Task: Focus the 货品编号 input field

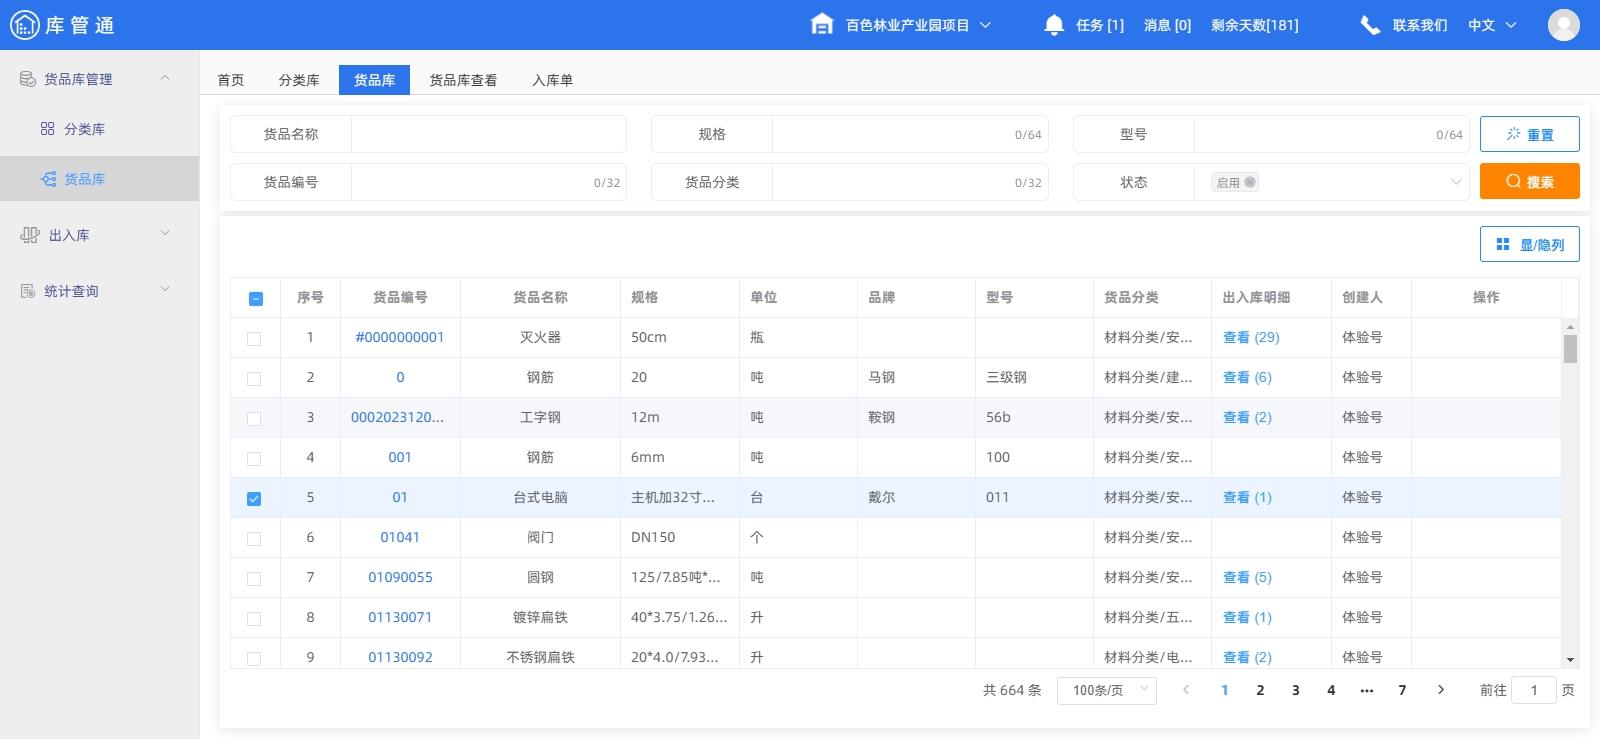Action: point(488,182)
